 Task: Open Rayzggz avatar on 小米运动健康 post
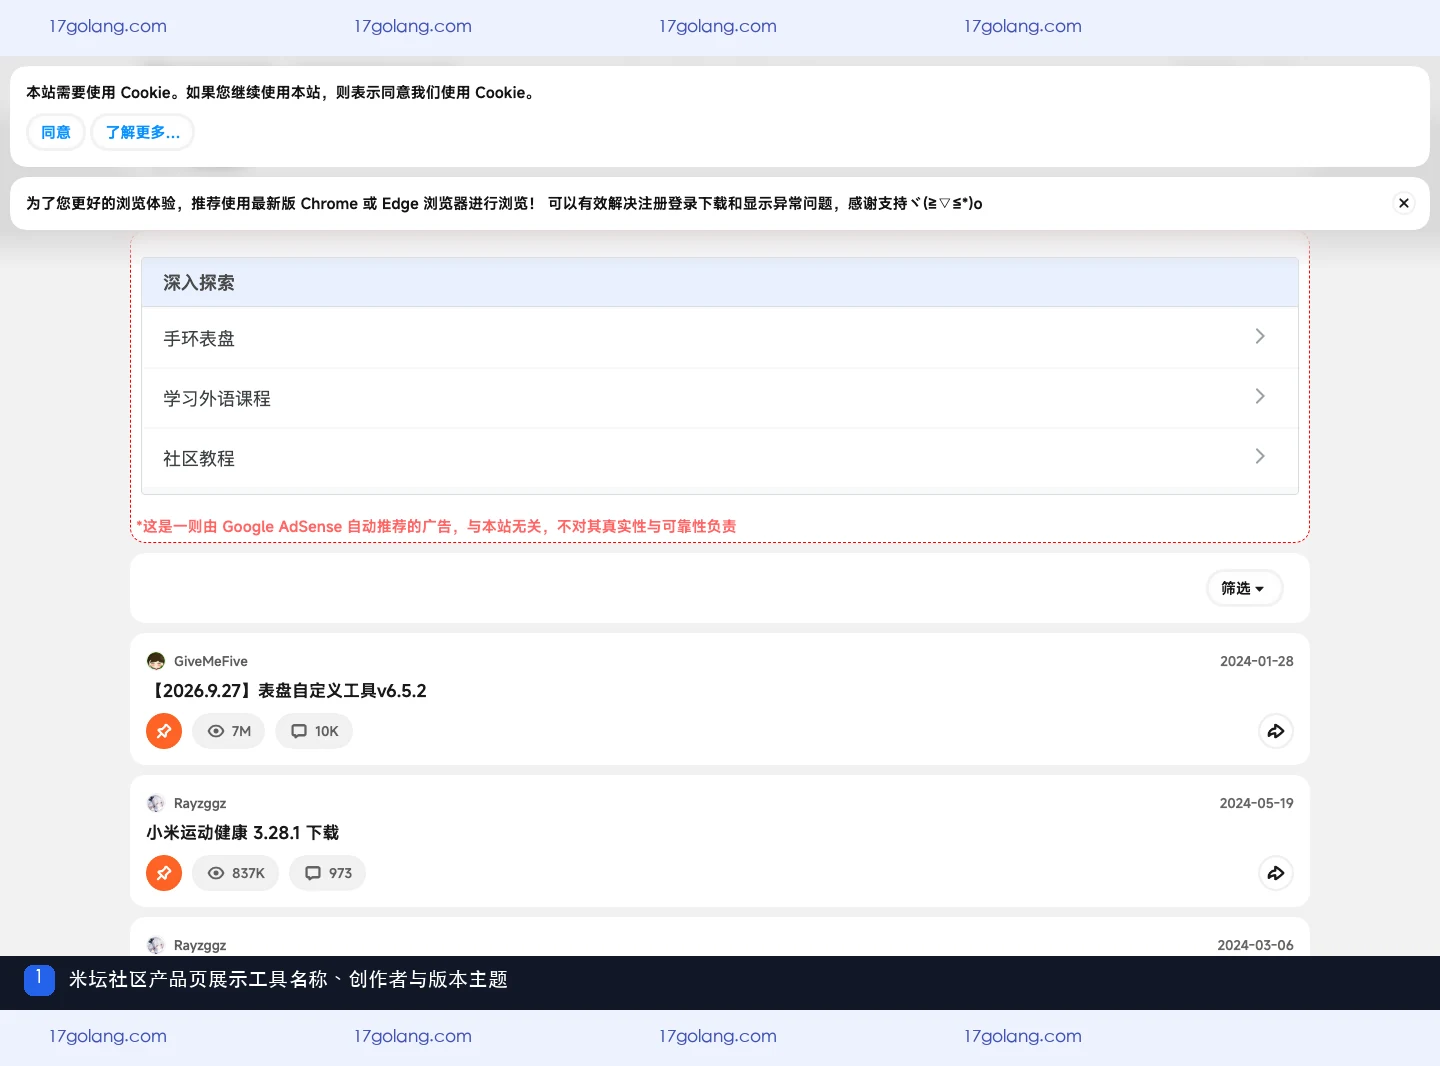click(156, 803)
